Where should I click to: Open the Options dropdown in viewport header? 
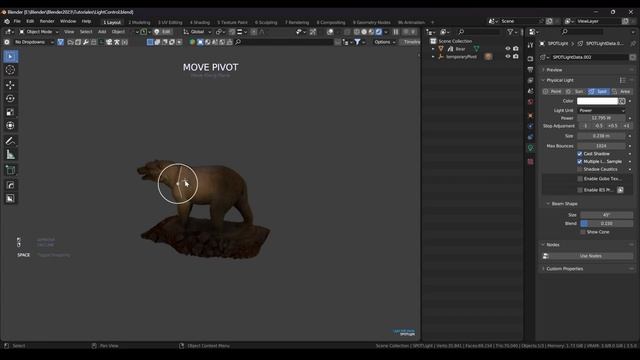click(x=384, y=42)
